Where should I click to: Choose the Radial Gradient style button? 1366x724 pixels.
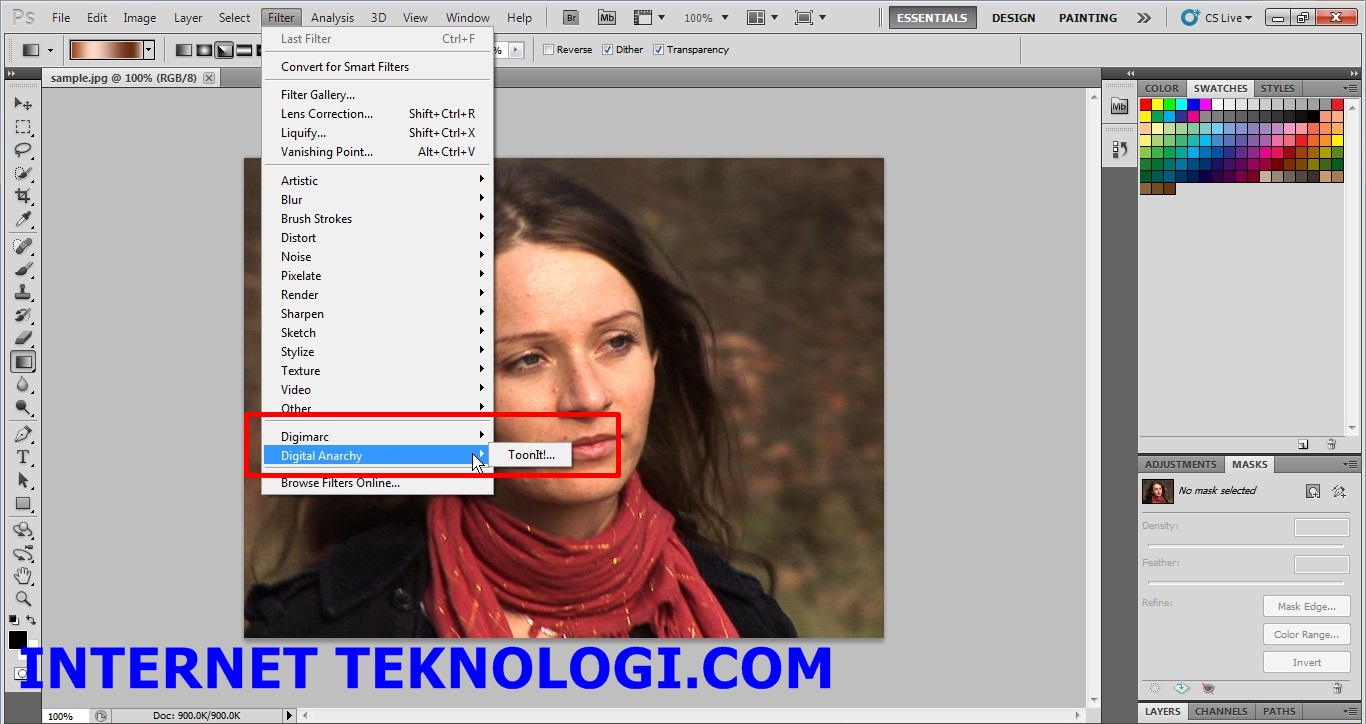(x=203, y=50)
